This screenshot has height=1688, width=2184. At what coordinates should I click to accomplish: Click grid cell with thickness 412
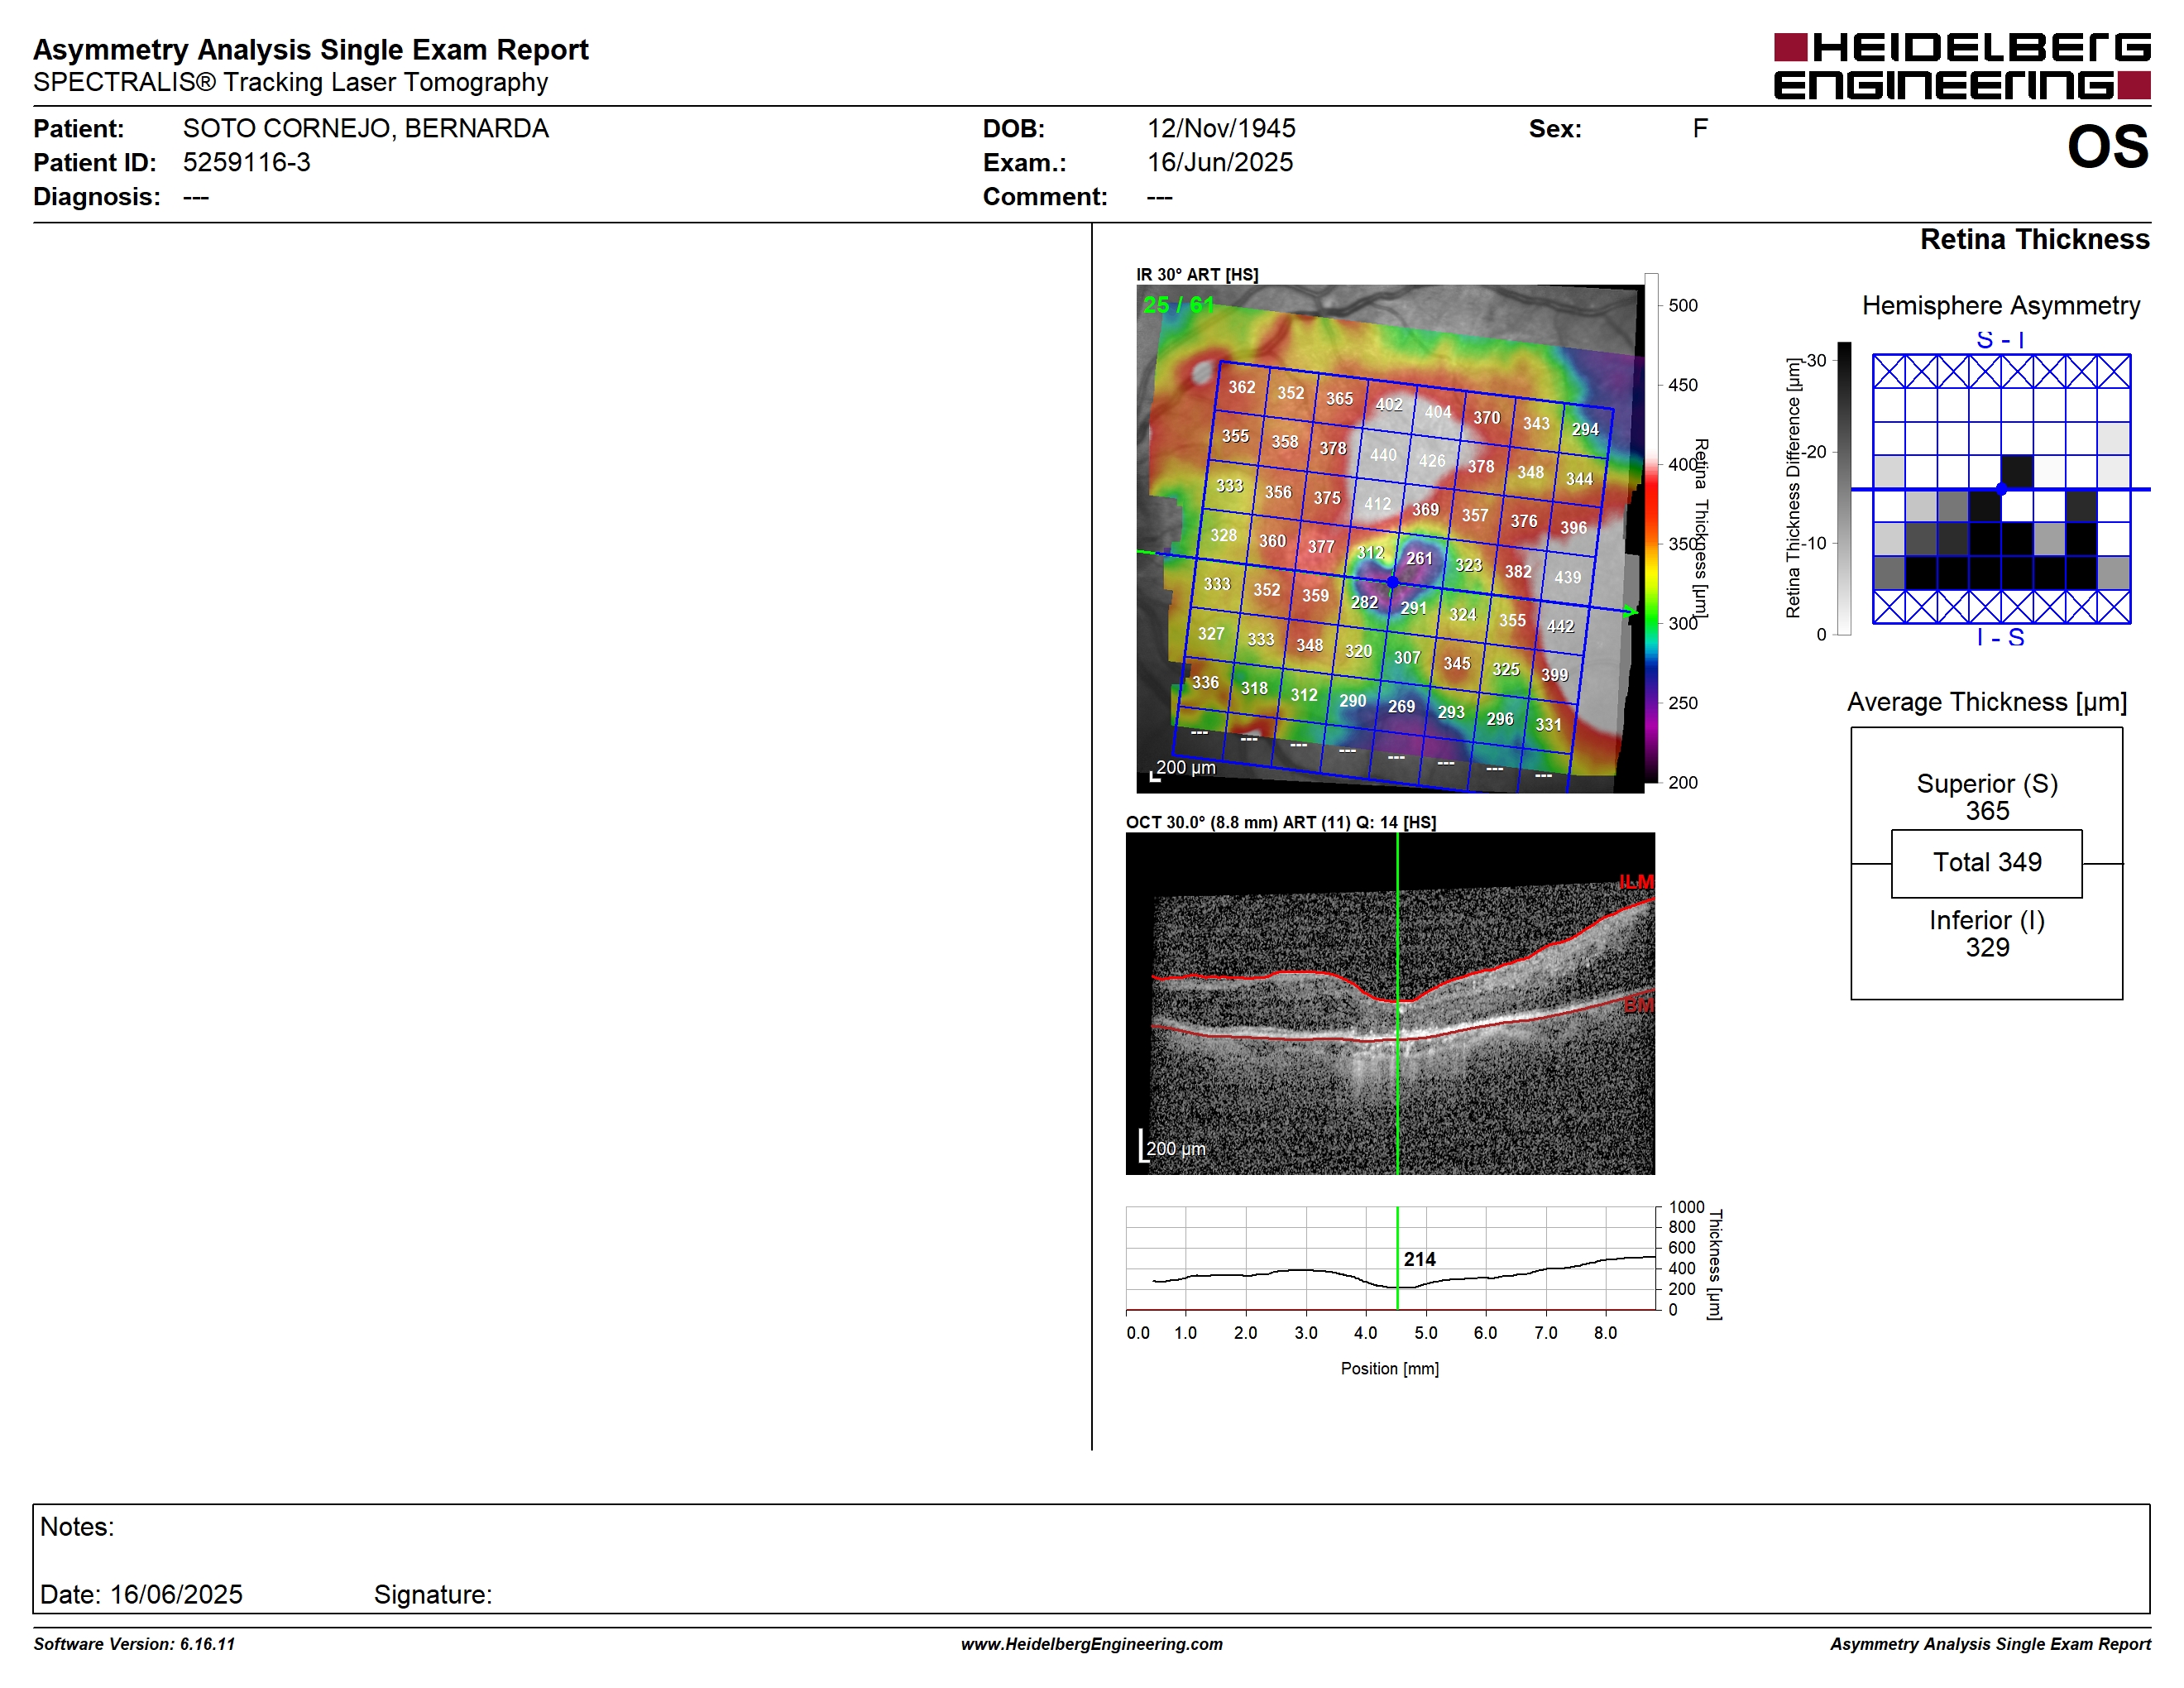click(x=1377, y=504)
